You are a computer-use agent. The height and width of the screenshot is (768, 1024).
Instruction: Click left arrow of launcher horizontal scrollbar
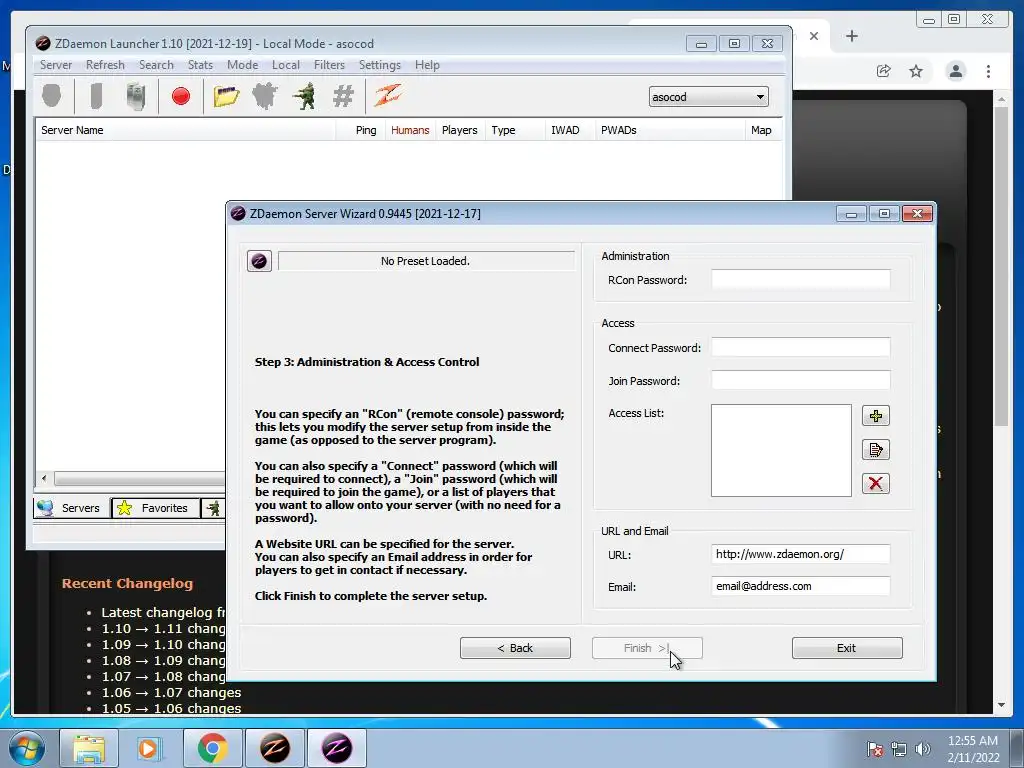click(44, 479)
